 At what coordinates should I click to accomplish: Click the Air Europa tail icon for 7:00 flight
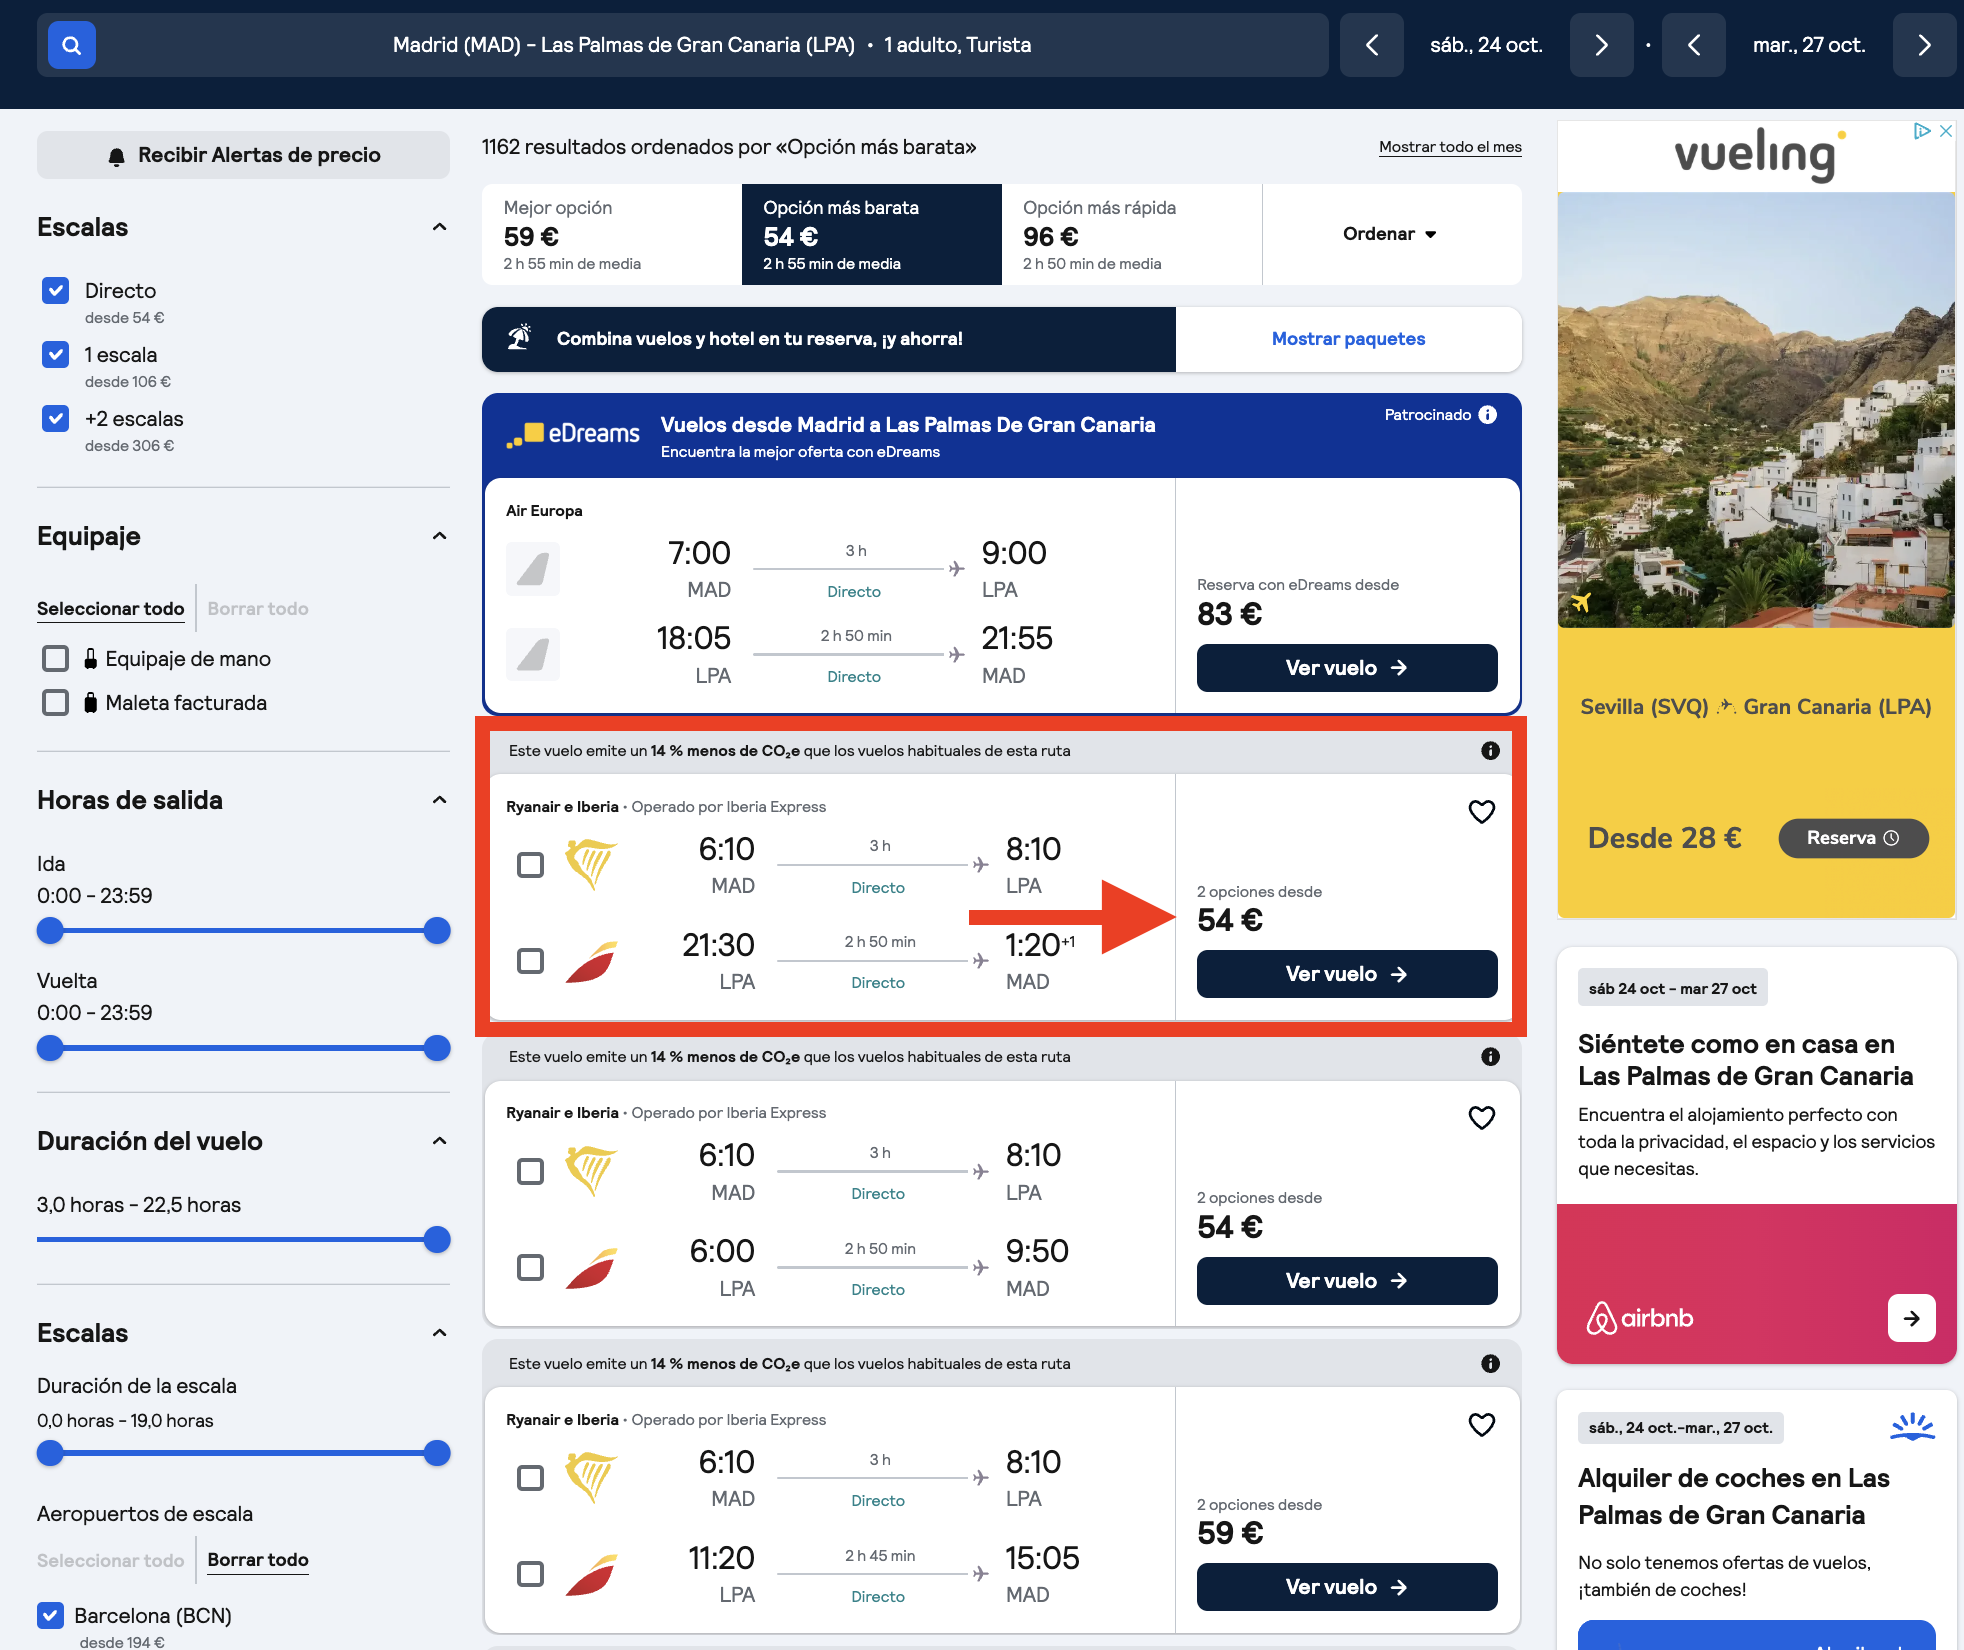tap(533, 569)
